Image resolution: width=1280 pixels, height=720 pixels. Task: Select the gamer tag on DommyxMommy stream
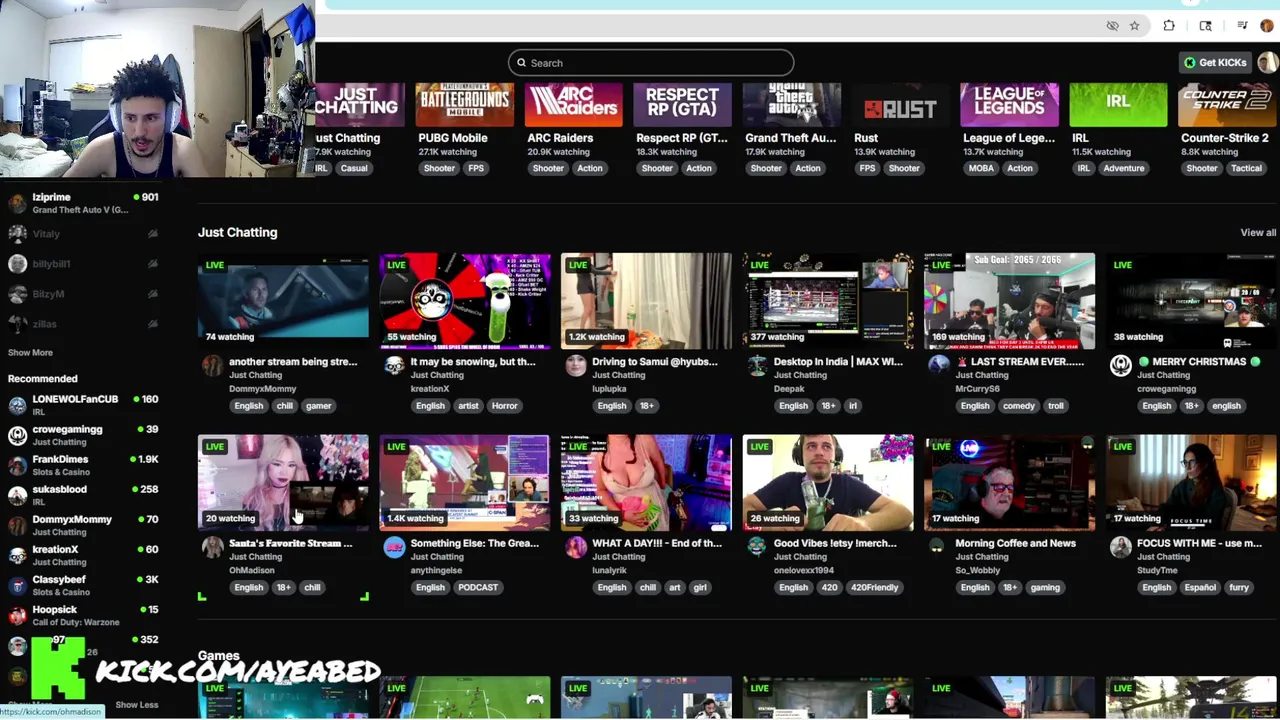coord(318,406)
